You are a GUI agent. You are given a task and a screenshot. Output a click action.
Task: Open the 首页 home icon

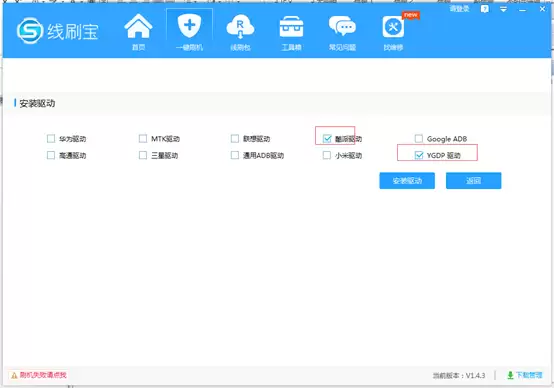click(x=138, y=26)
